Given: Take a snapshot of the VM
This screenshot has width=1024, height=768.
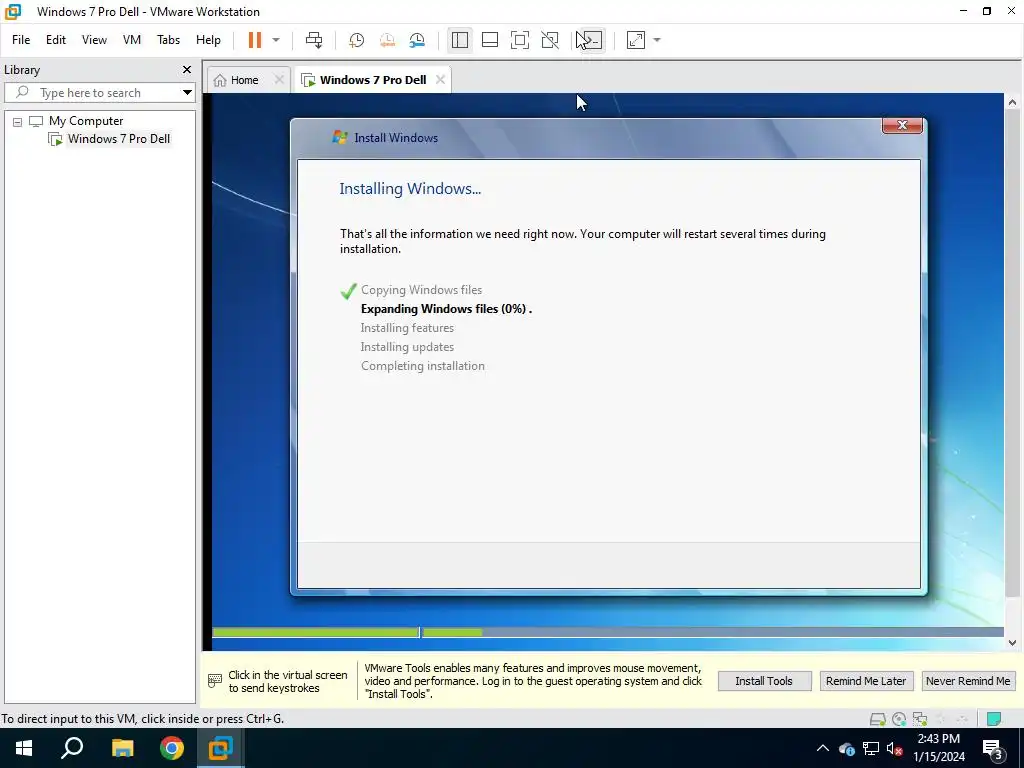Looking at the screenshot, I should (x=357, y=40).
